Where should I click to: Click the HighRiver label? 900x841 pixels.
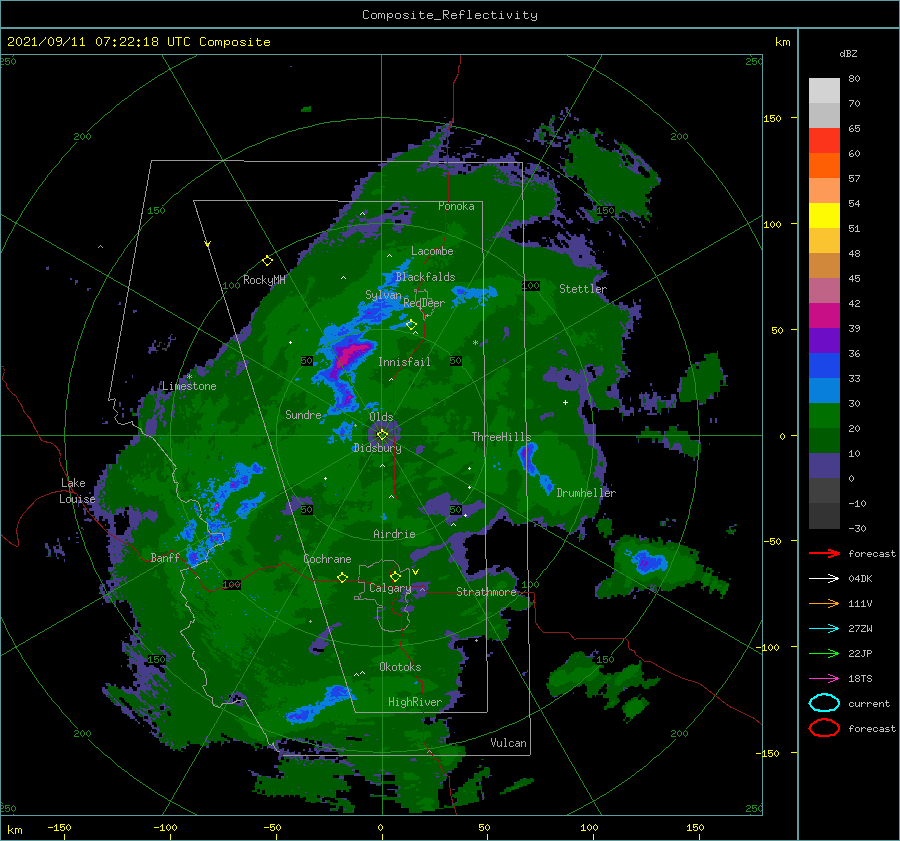coord(414,702)
